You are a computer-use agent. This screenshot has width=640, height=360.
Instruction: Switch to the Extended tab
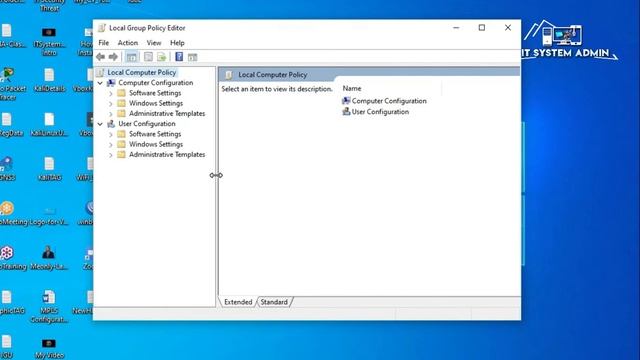tap(238, 302)
